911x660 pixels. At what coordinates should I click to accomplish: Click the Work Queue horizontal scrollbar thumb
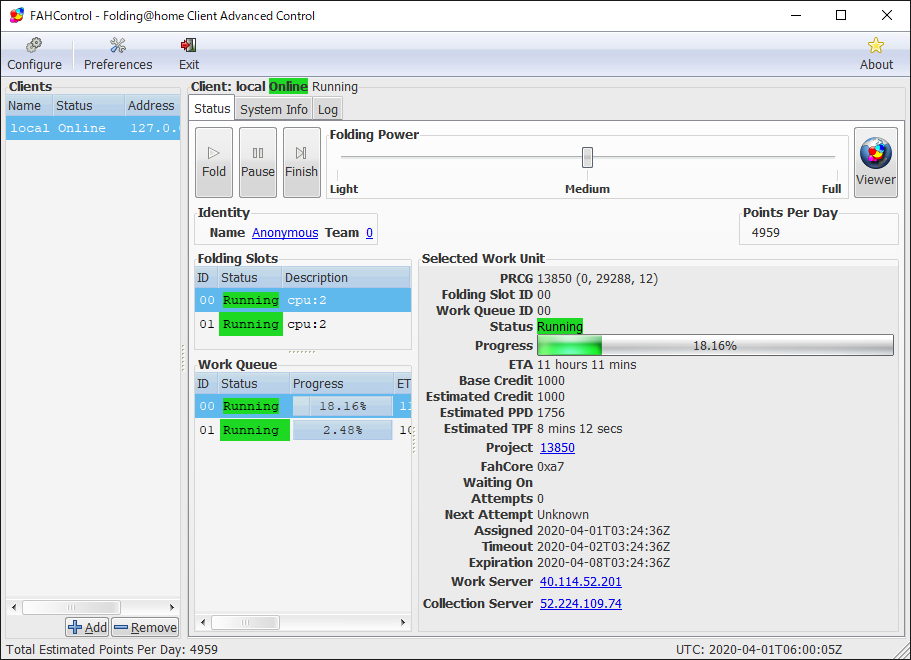[x=245, y=622]
